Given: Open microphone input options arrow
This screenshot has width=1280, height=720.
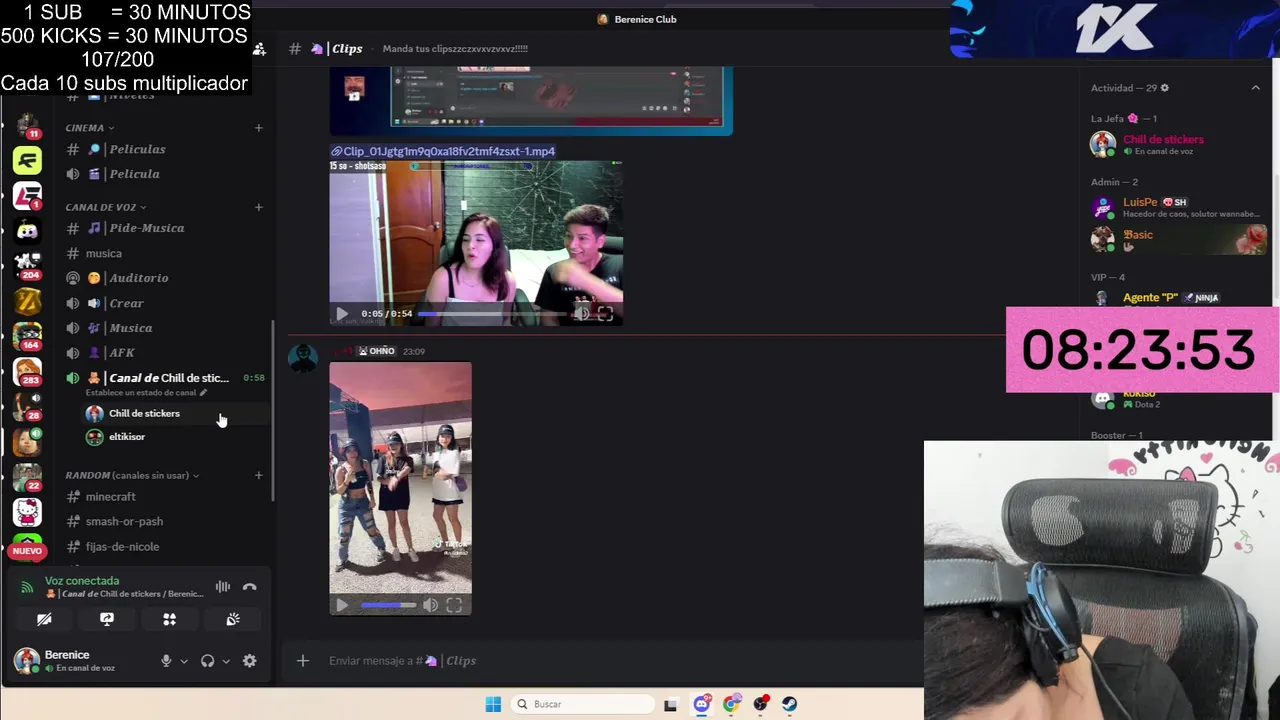Looking at the screenshot, I should coord(184,661).
